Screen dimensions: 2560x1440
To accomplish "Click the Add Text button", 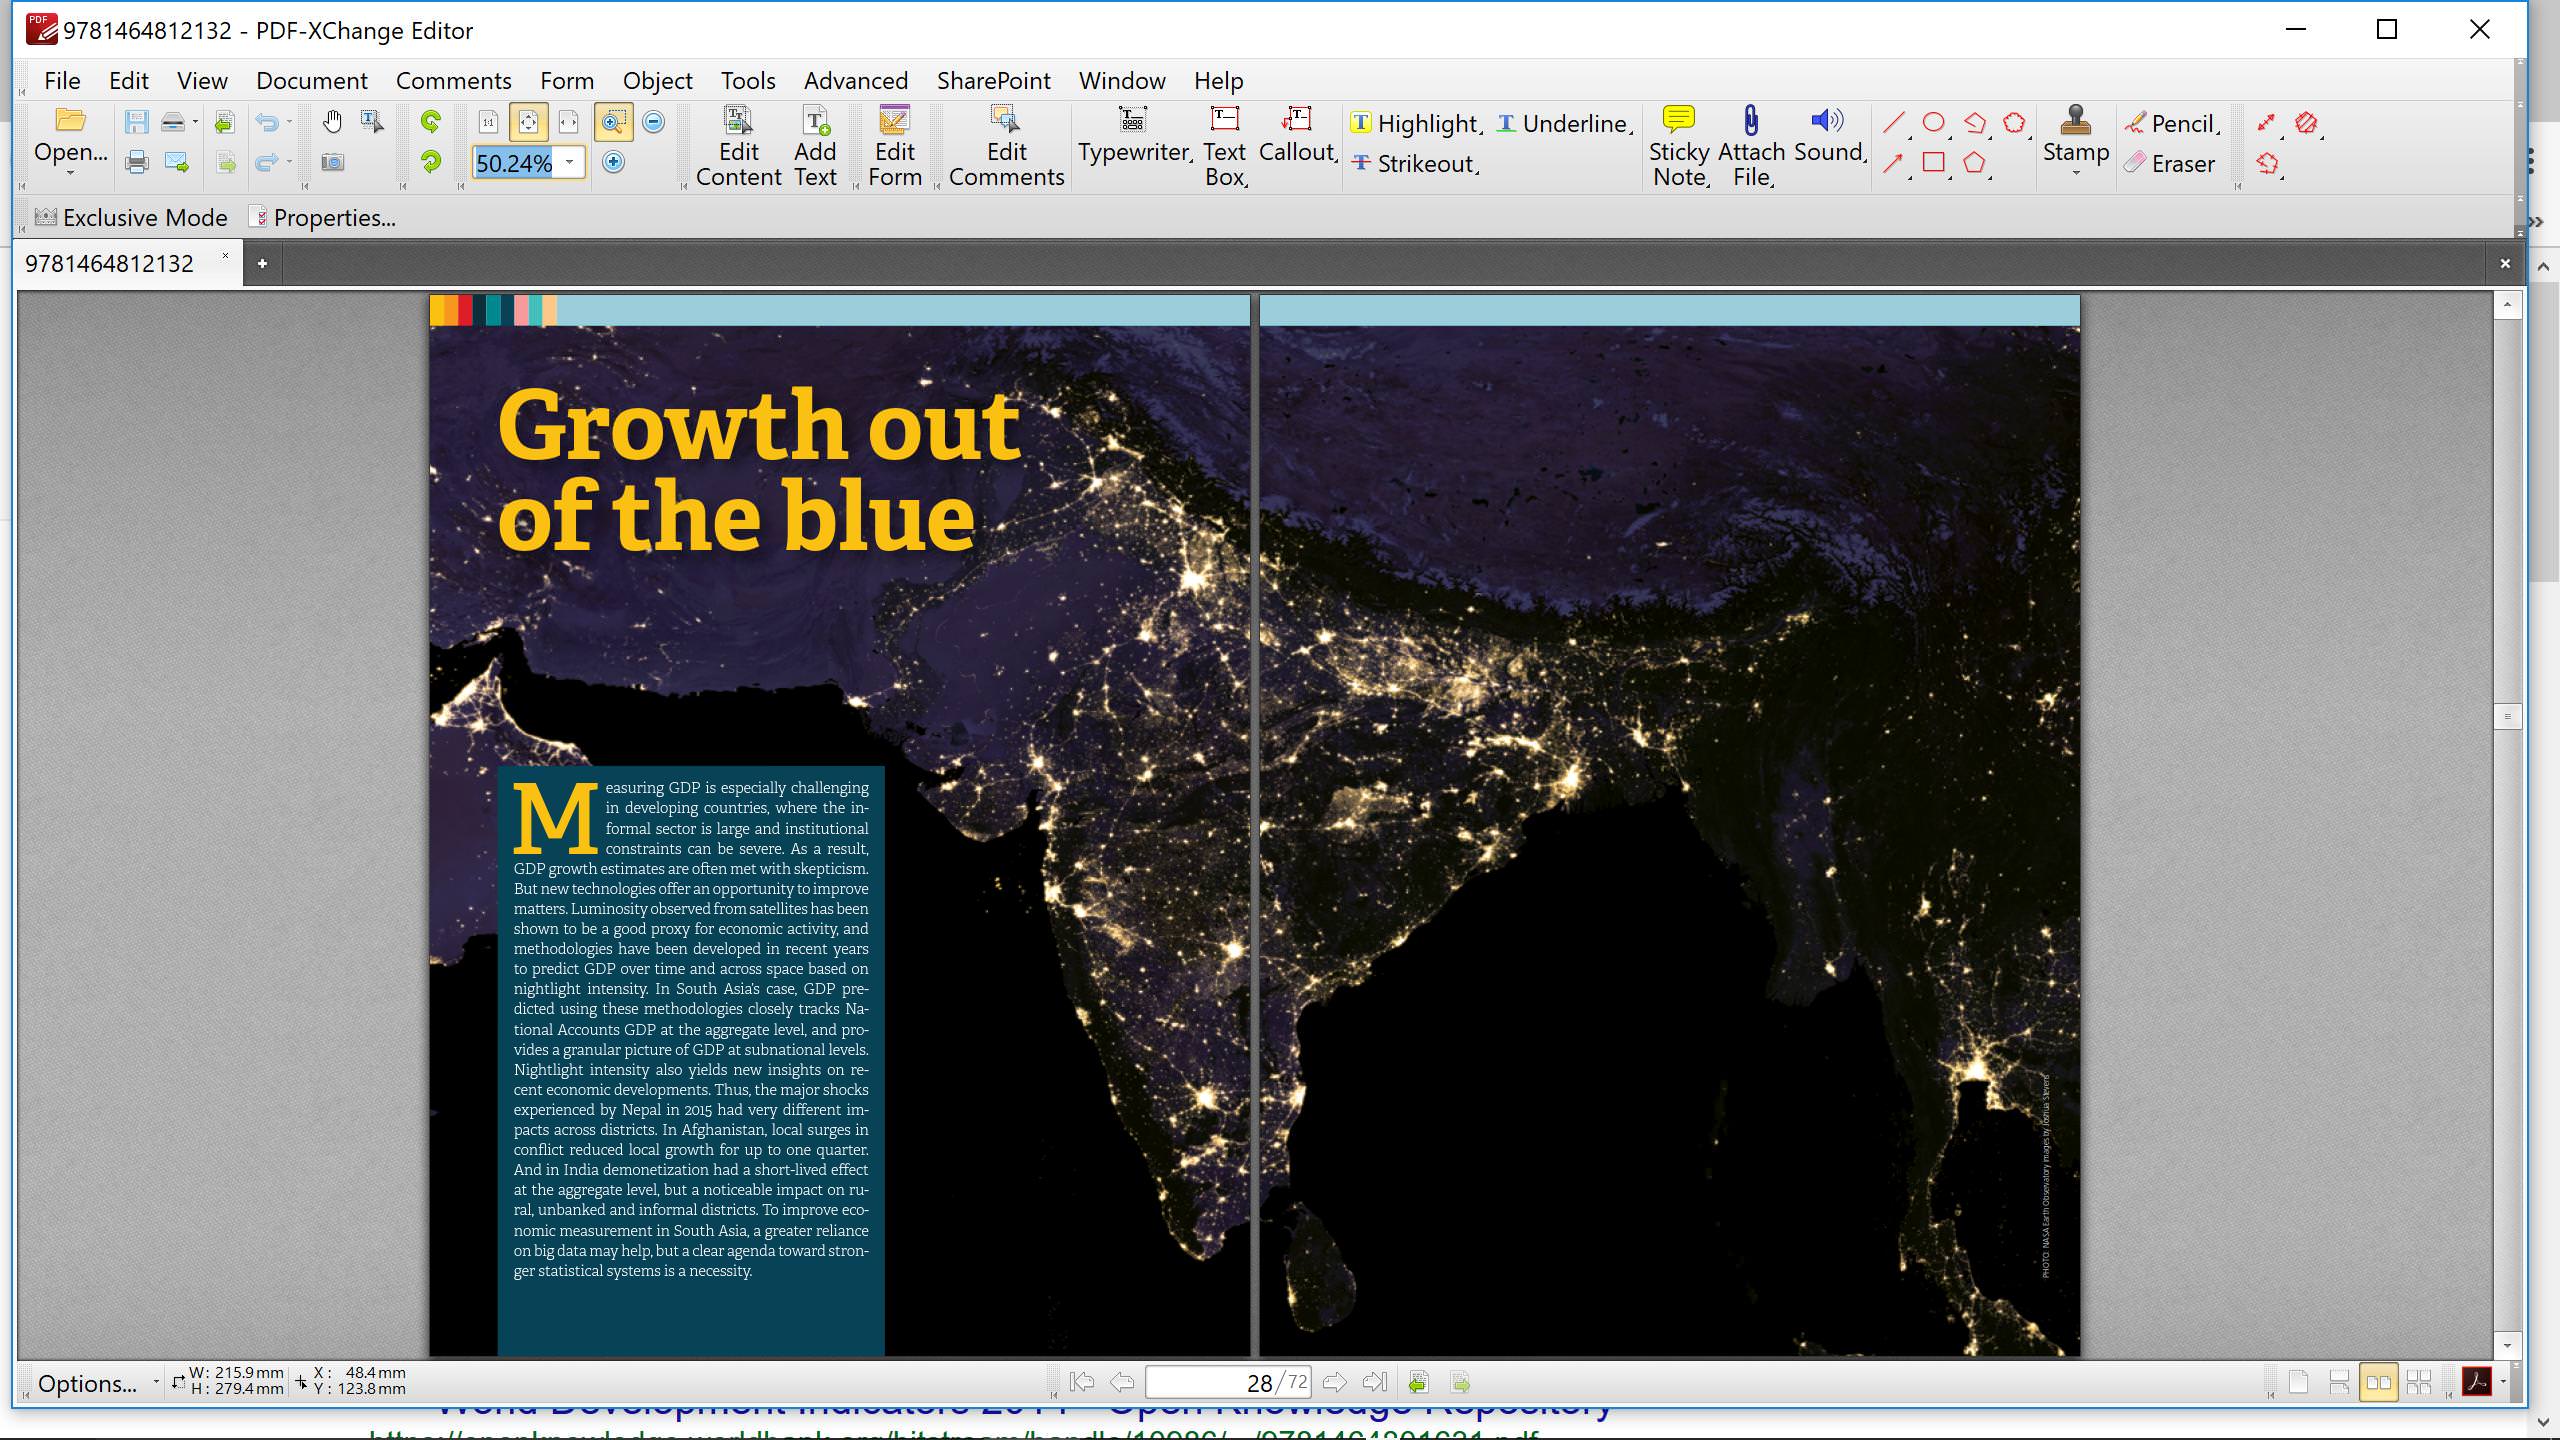I will [x=815, y=147].
